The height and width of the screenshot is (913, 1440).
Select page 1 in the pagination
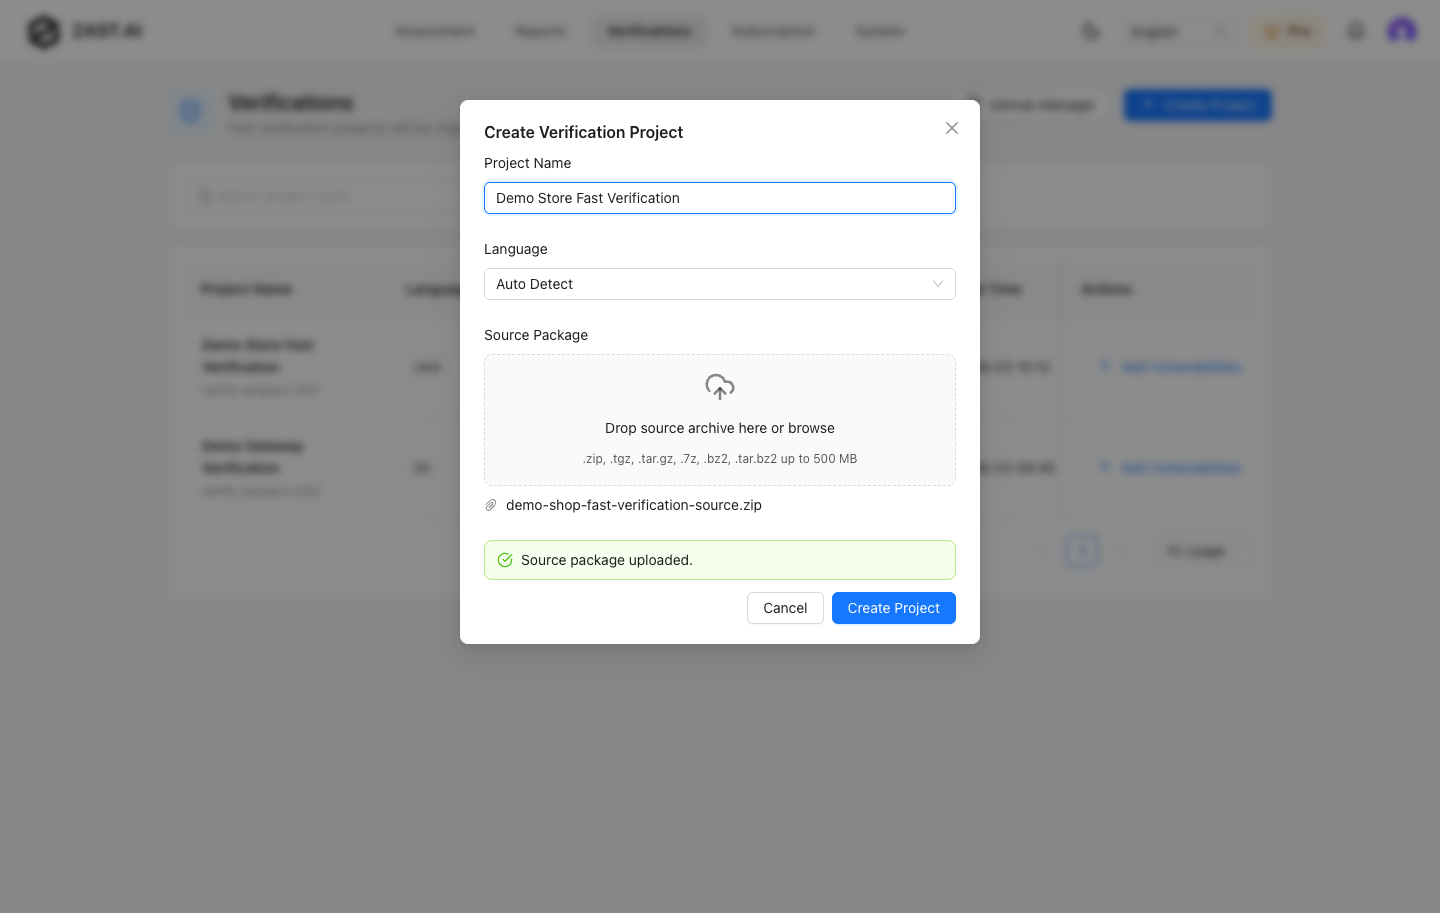tap(1082, 551)
